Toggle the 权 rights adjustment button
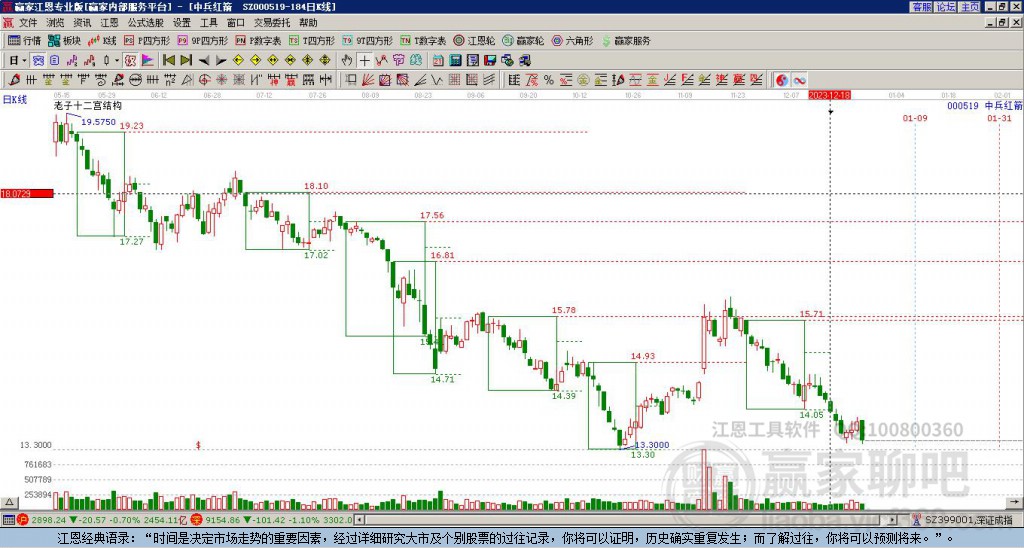Viewport: 1024px width, 548px height. coord(131,61)
